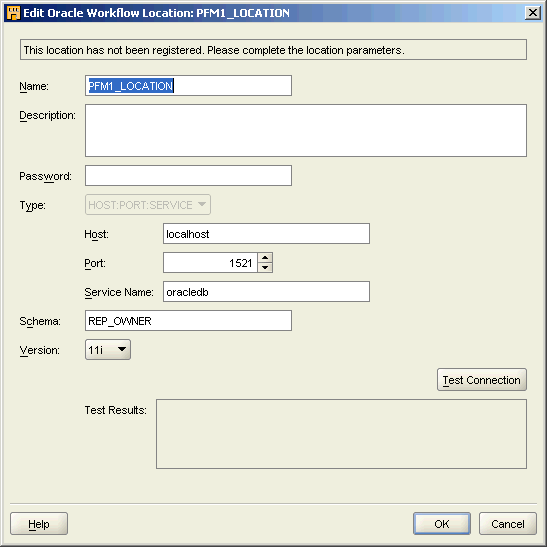Click the Host field containing localhost
Viewport: 547px width, 547px height.
pyautogui.click(x=267, y=234)
